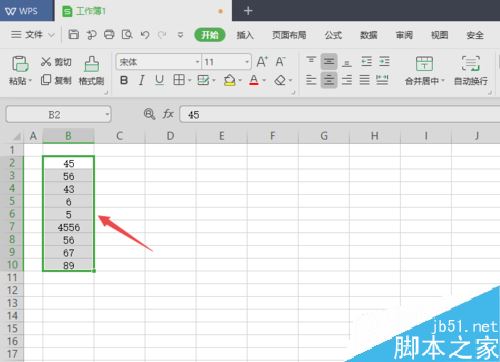This screenshot has height=362, width=500.
Task: Expand the Merge and Center dropdown arrow
Action: coord(443,81)
